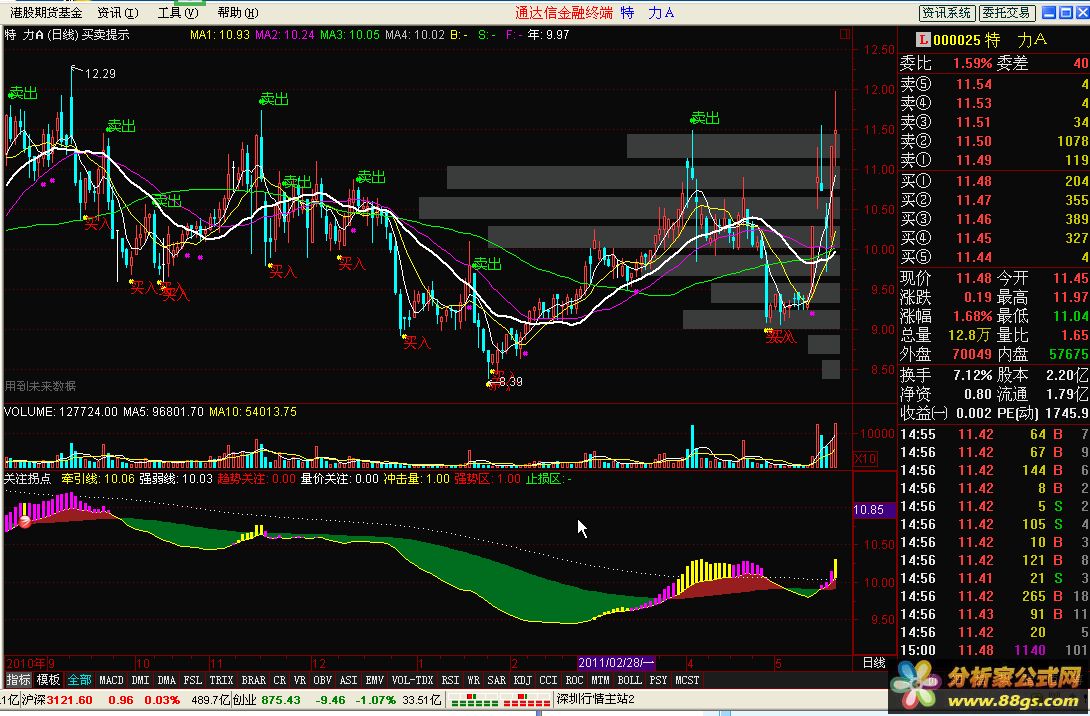The height and width of the screenshot is (716, 1090).
Task: Click the 卖① ask price 11.49
Action: point(973,161)
